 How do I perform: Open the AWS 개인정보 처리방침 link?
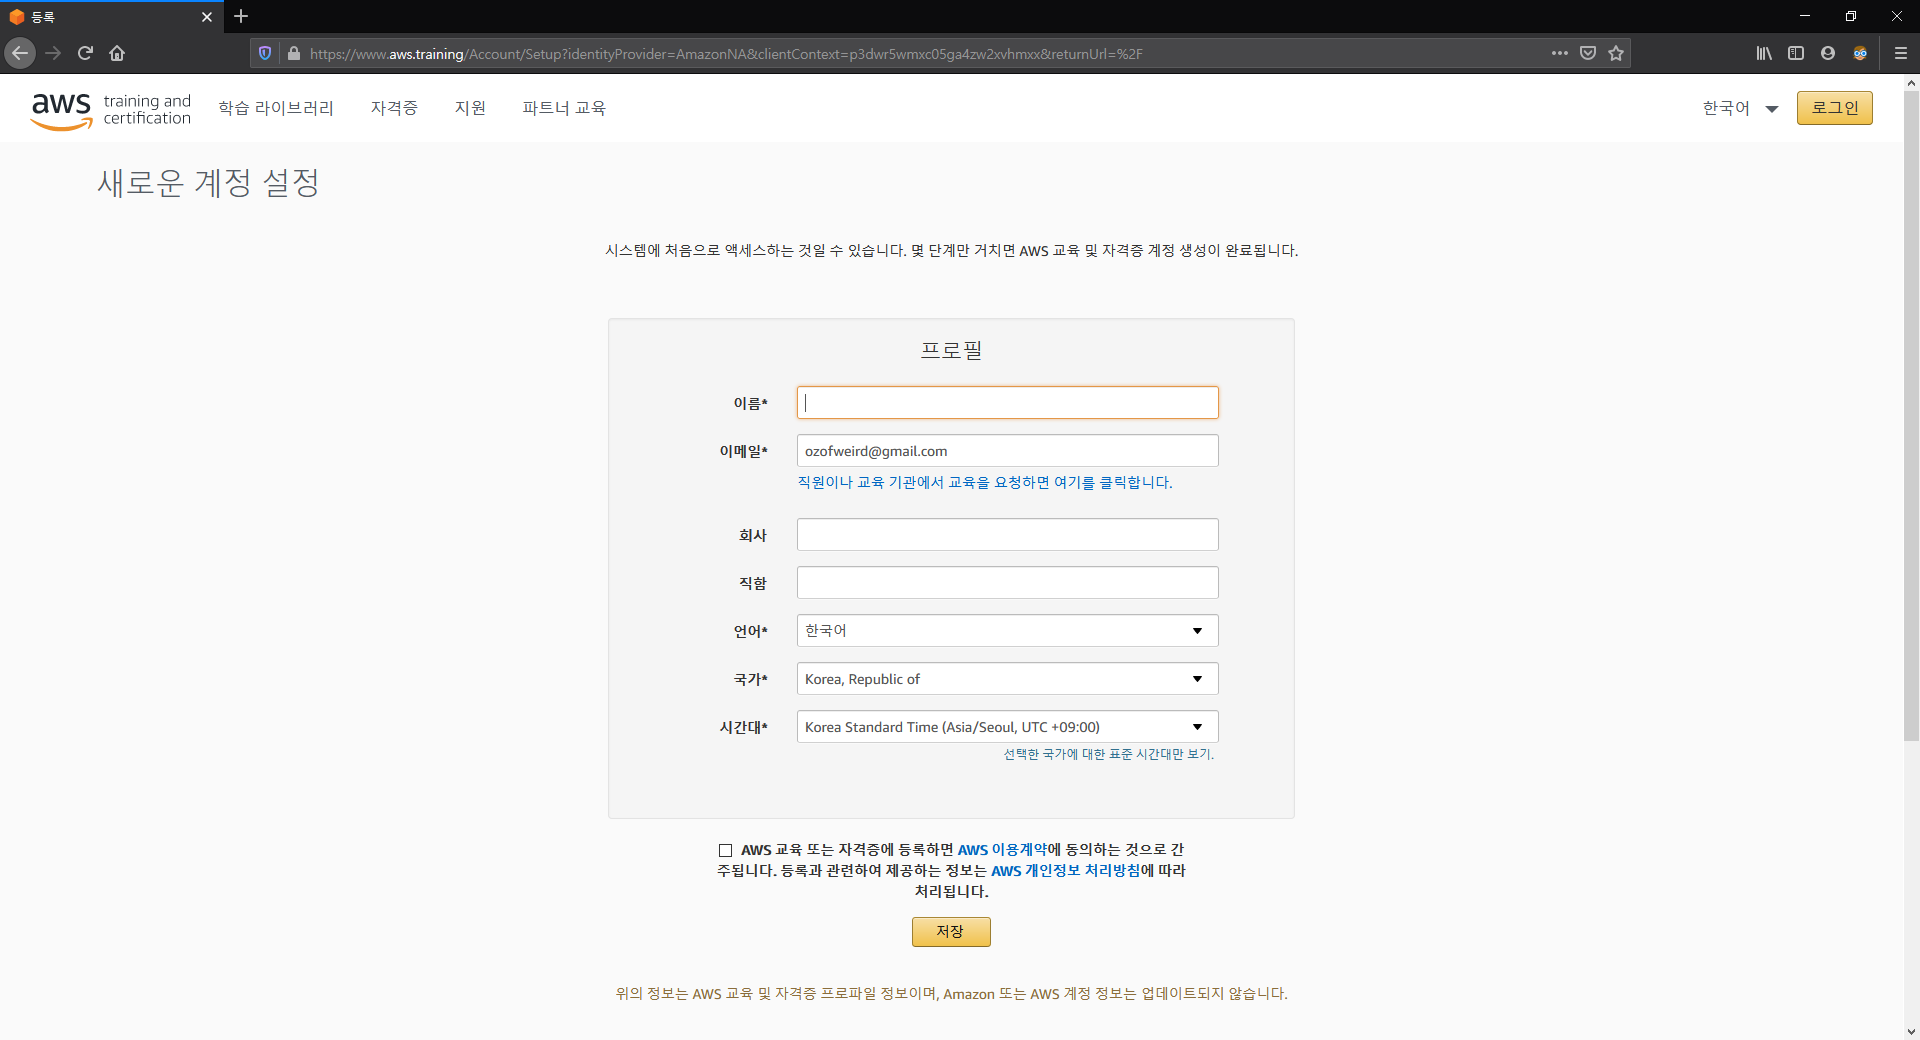(1066, 871)
